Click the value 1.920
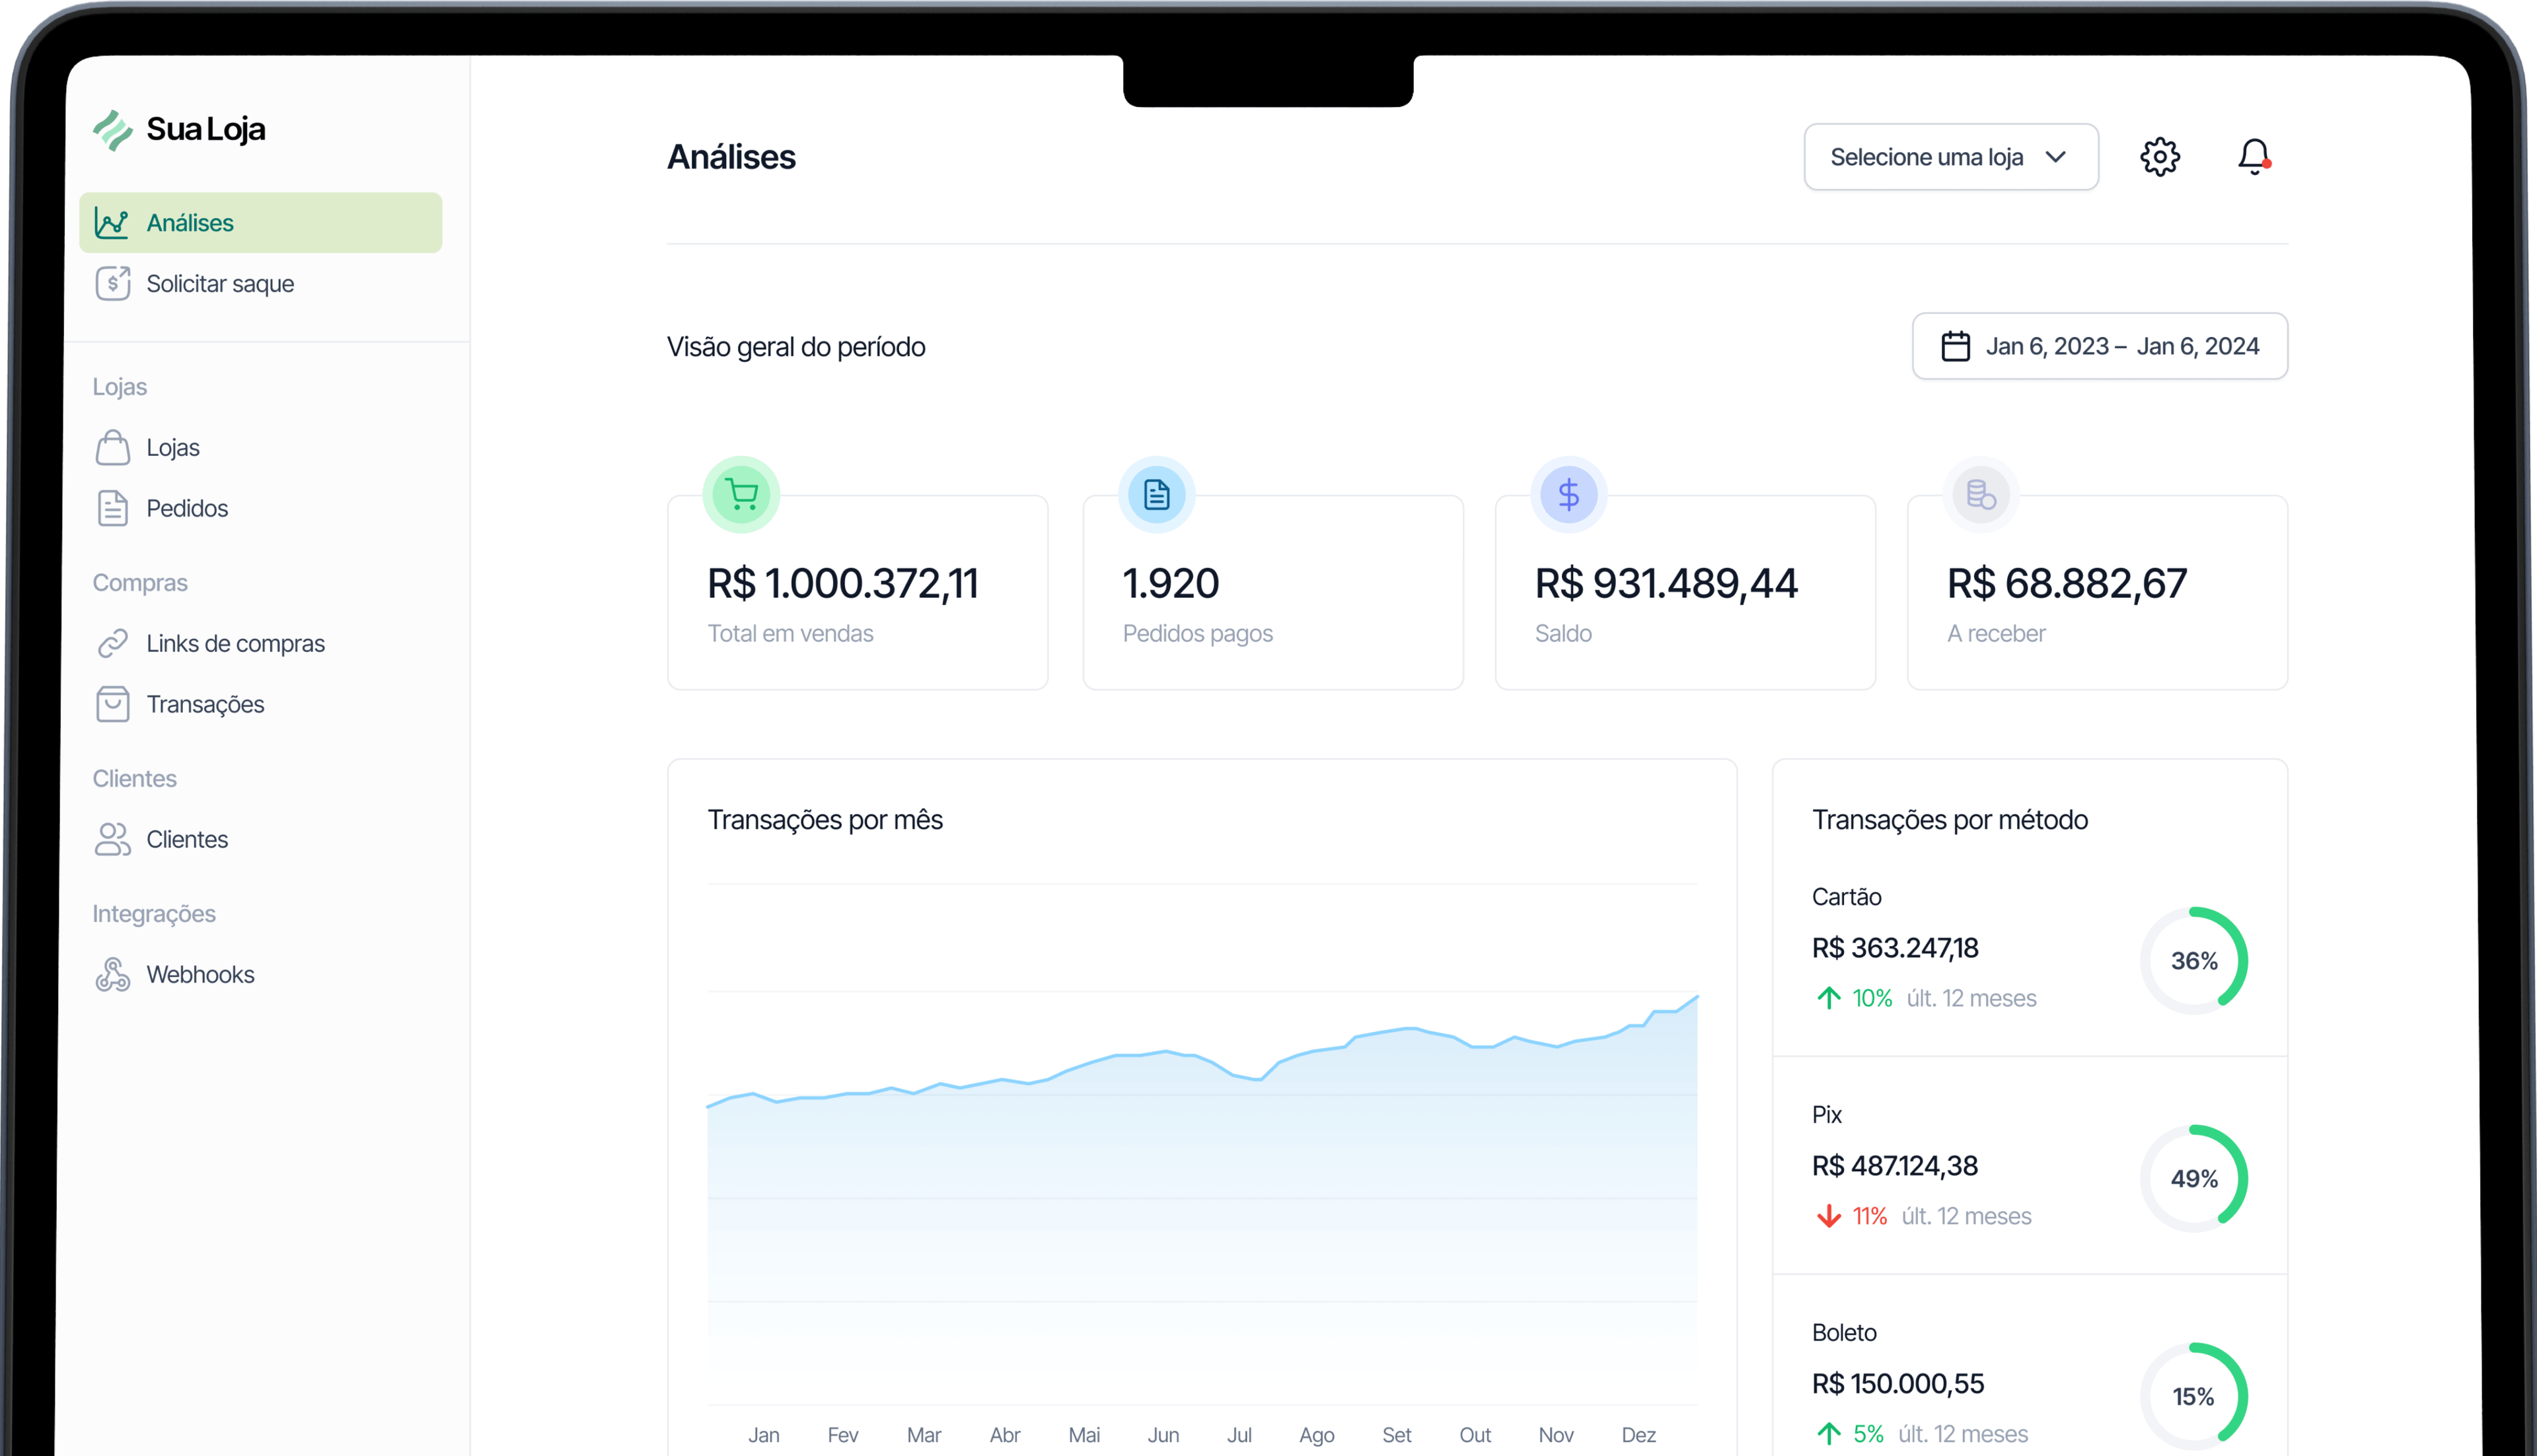 click(x=1170, y=584)
